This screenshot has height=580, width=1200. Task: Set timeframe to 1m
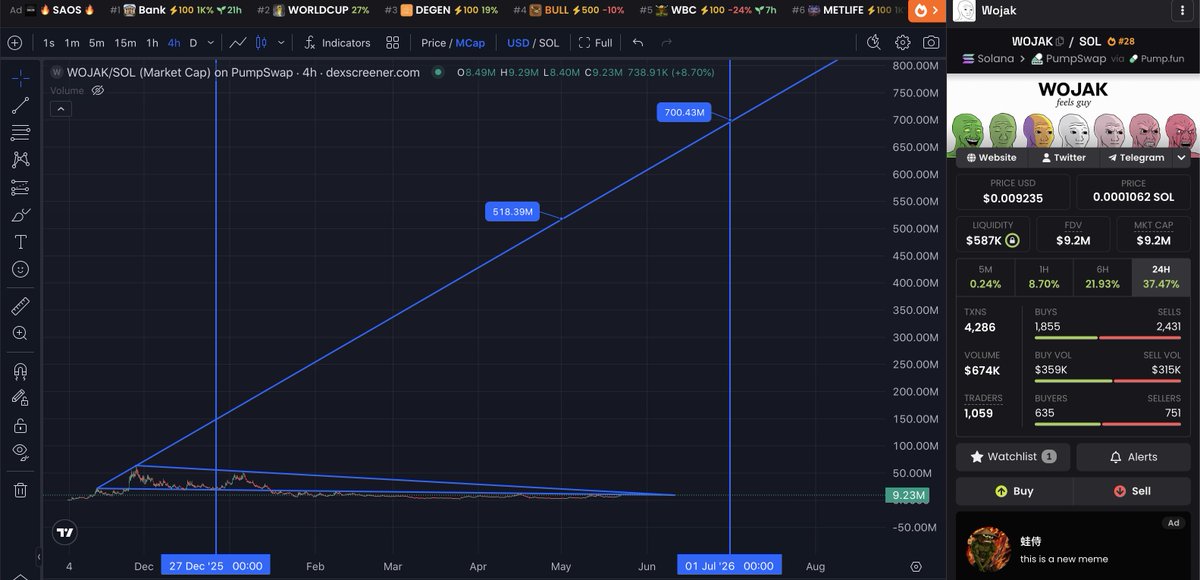click(72, 43)
